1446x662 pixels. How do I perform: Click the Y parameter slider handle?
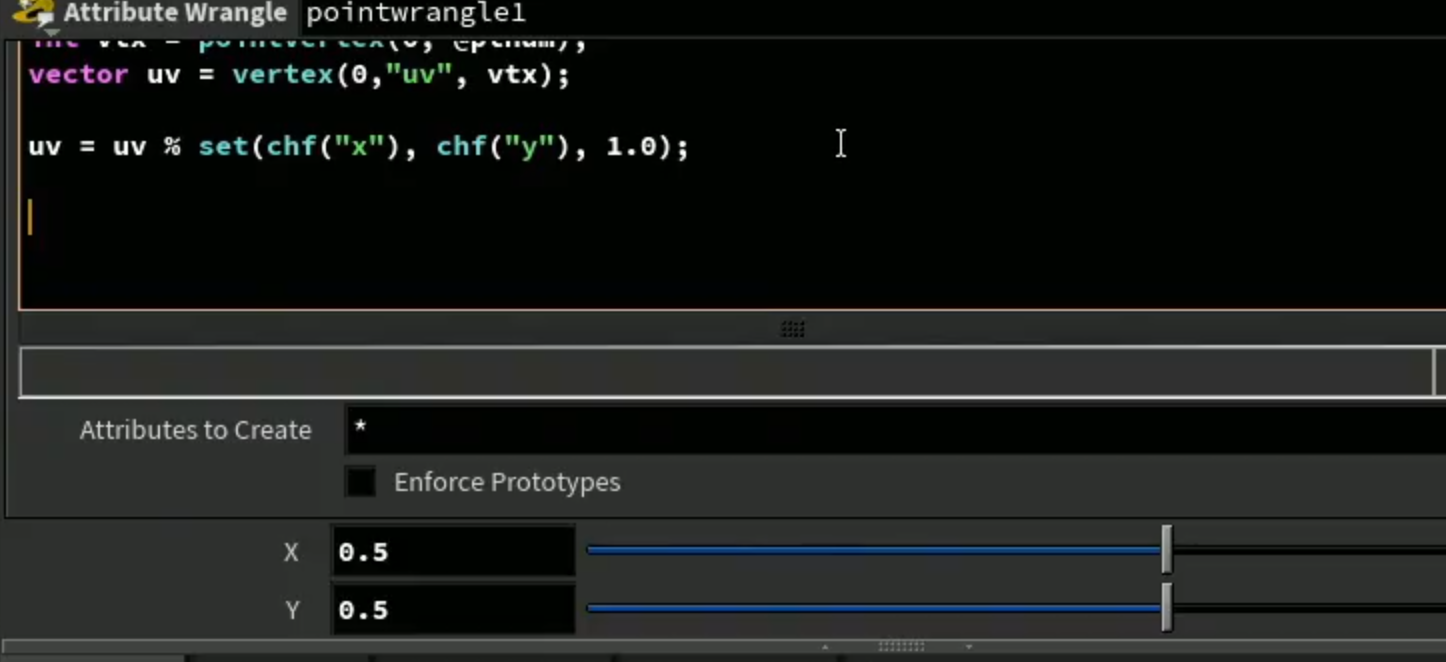click(x=1166, y=608)
